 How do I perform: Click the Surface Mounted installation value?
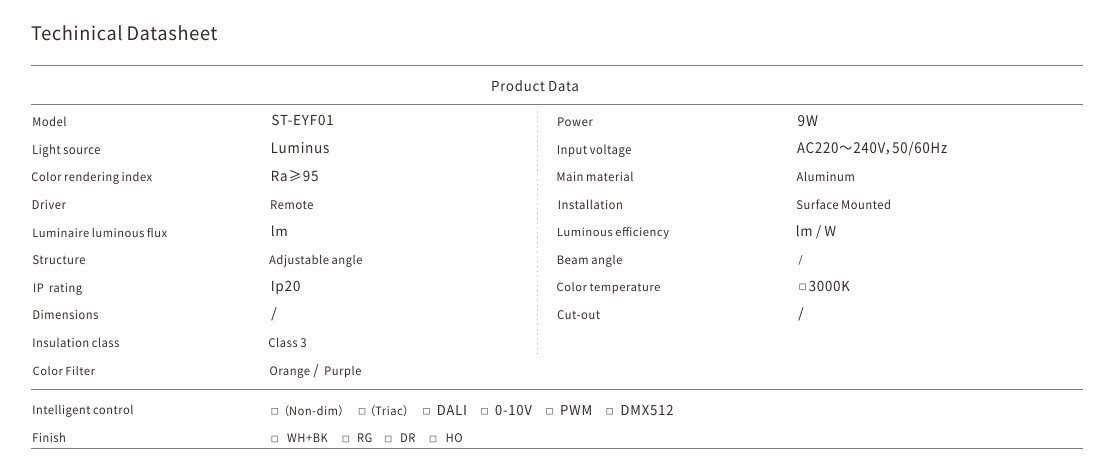coord(843,205)
